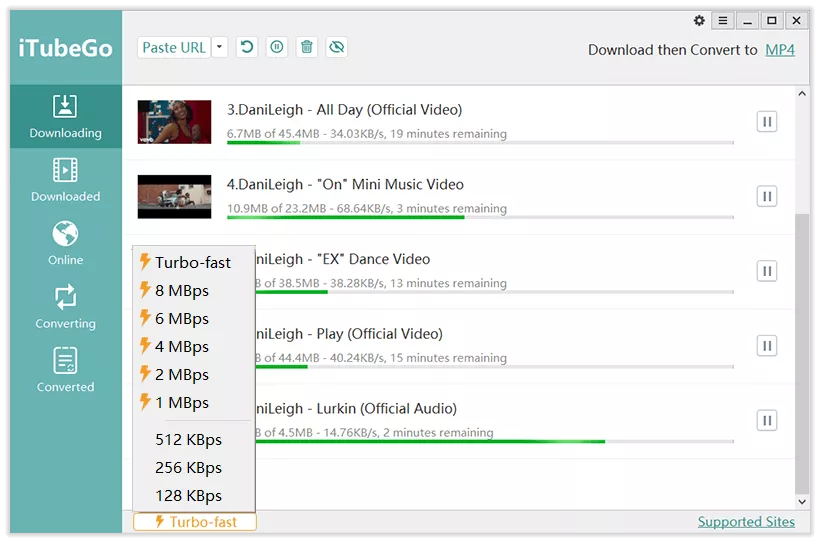Pause the Lurkin Official Audio download
Image resolution: width=820 pixels, height=543 pixels.
[766, 420]
